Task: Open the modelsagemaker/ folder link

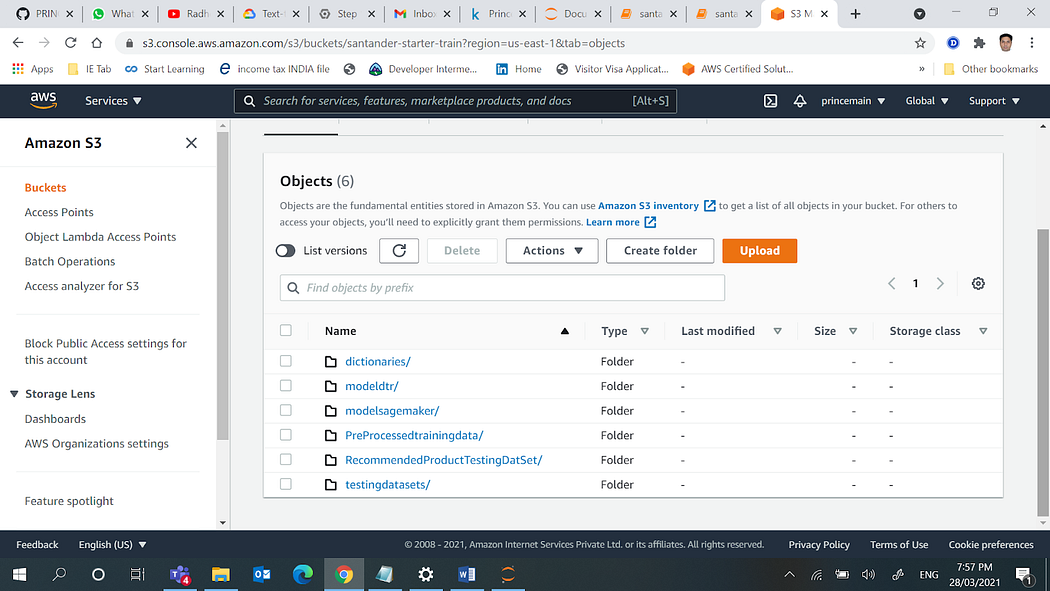Action: click(392, 410)
